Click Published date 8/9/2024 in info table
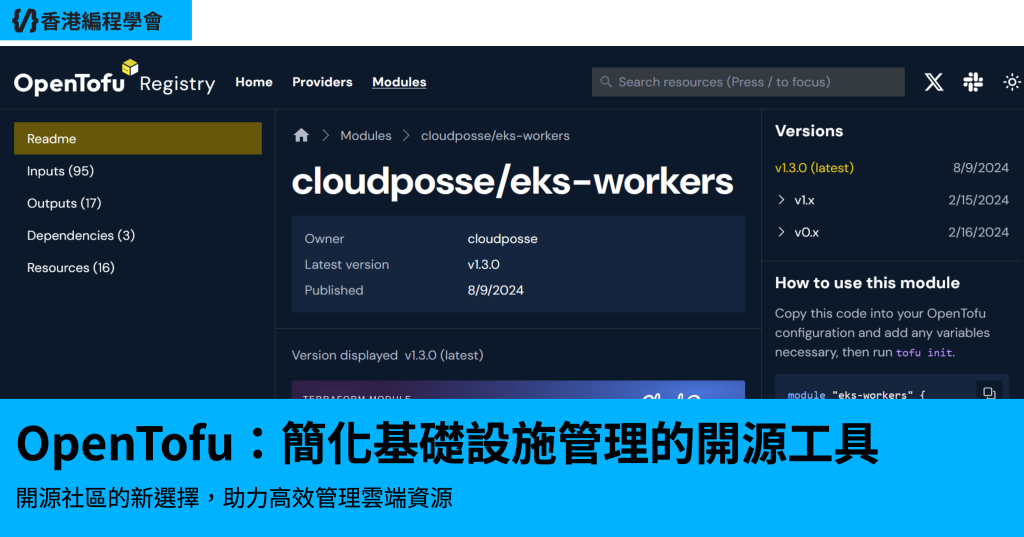Viewport: 1024px width, 537px height. [495, 290]
